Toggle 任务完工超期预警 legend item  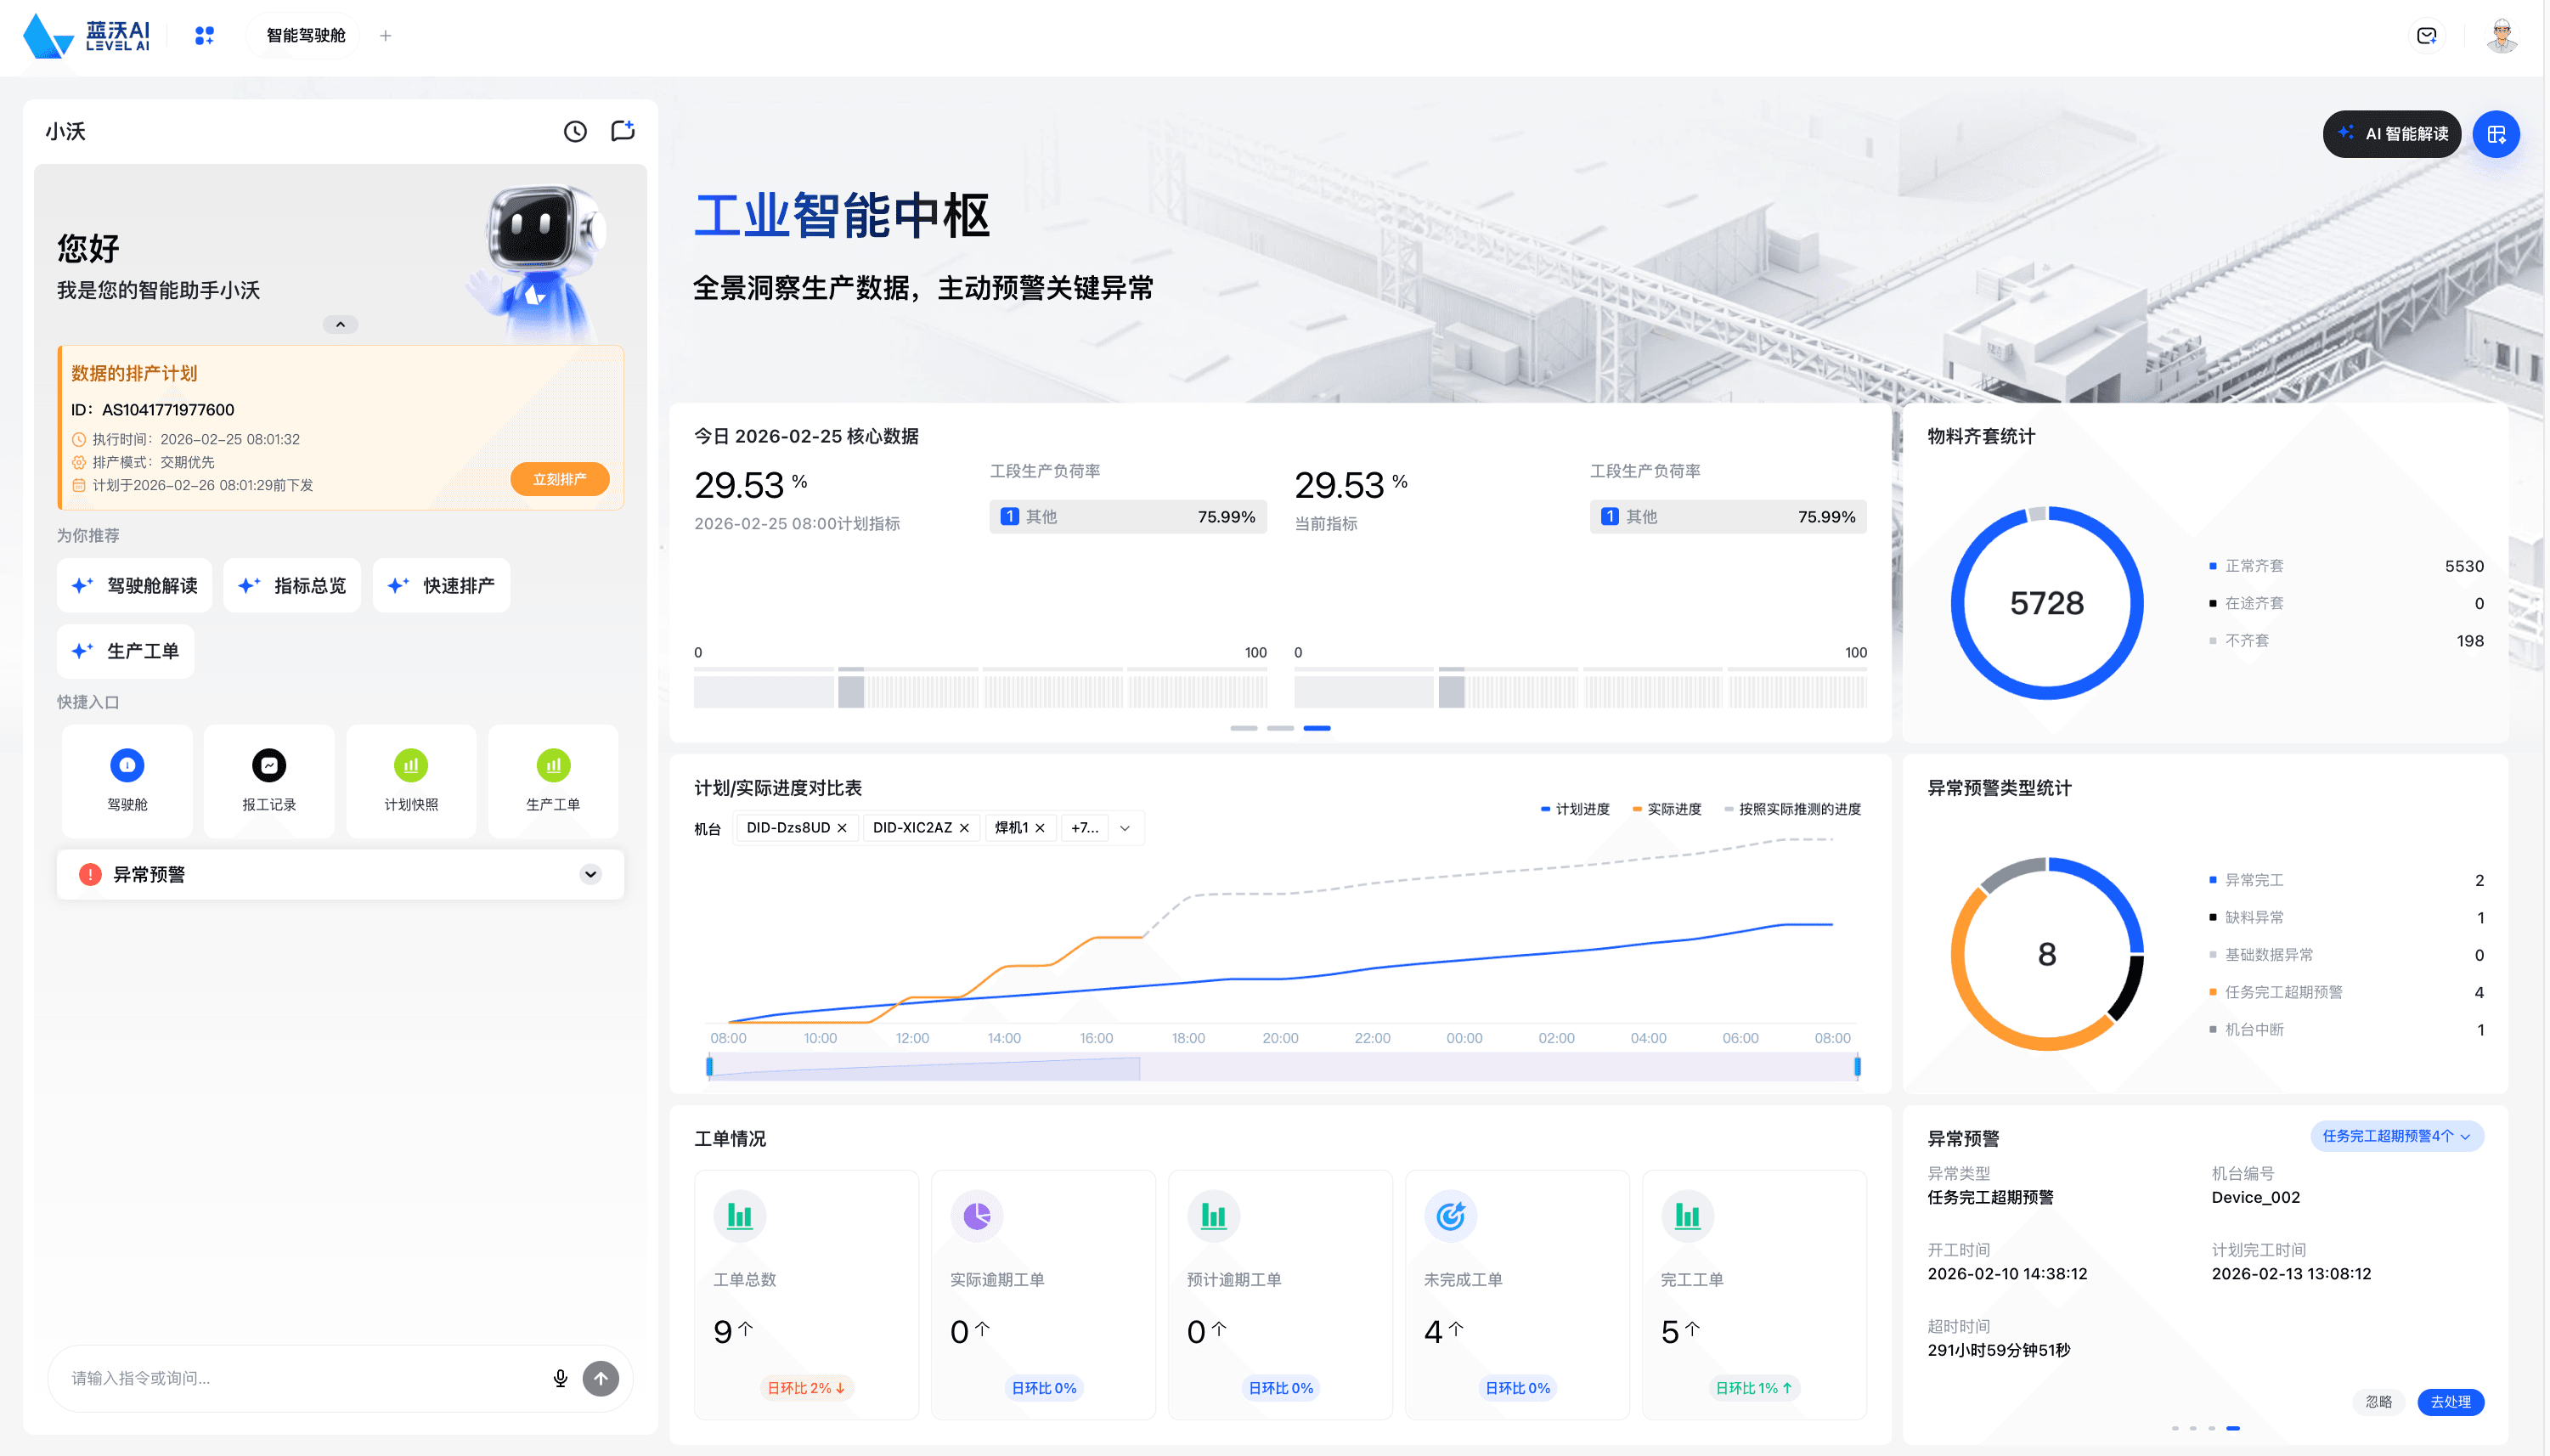click(x=2276, y=992)
